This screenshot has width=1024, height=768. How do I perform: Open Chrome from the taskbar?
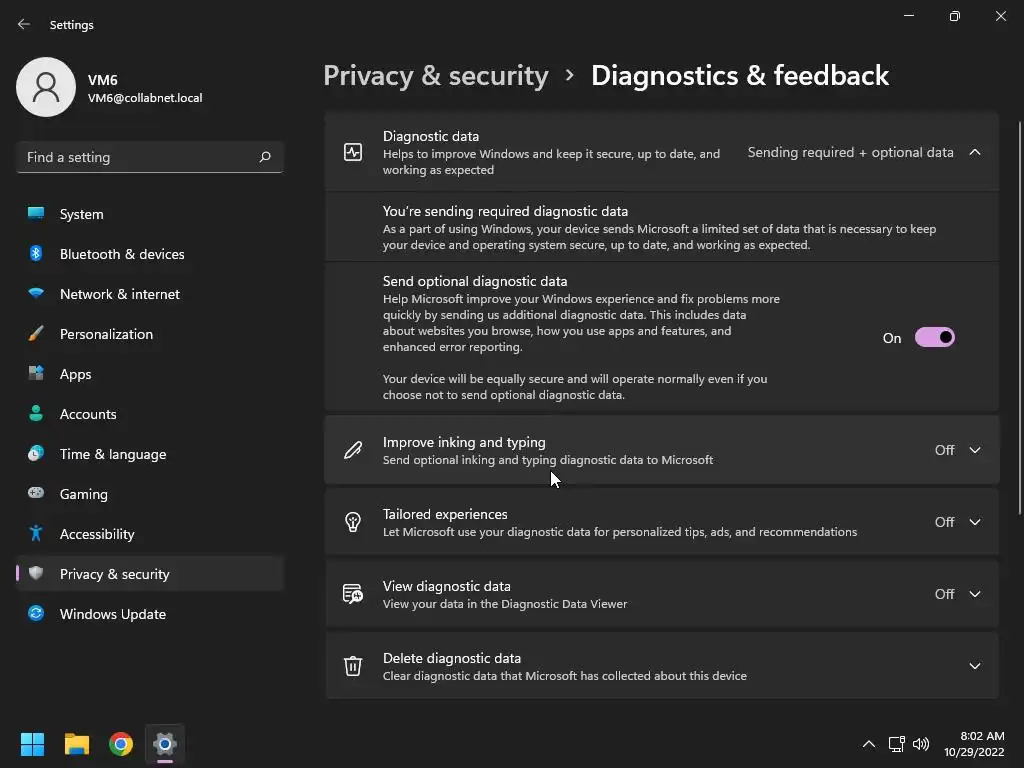tap(121, 744)
